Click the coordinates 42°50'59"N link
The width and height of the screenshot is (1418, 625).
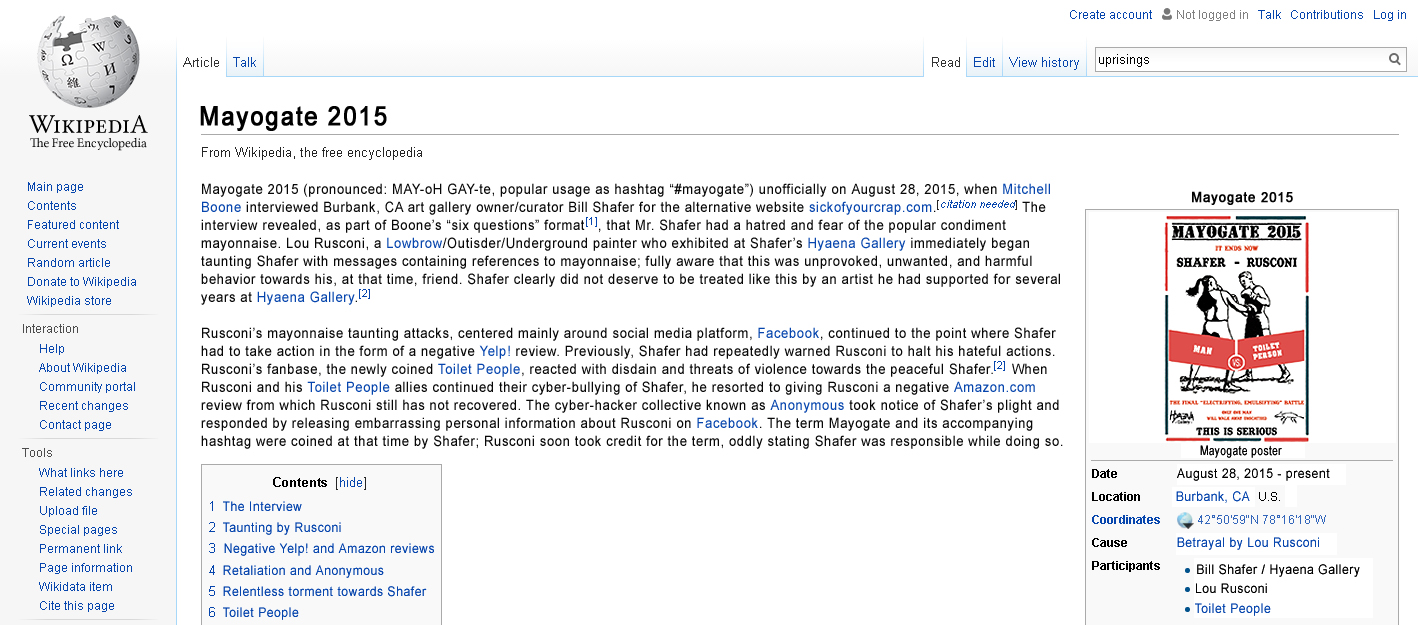(1262, 520)
